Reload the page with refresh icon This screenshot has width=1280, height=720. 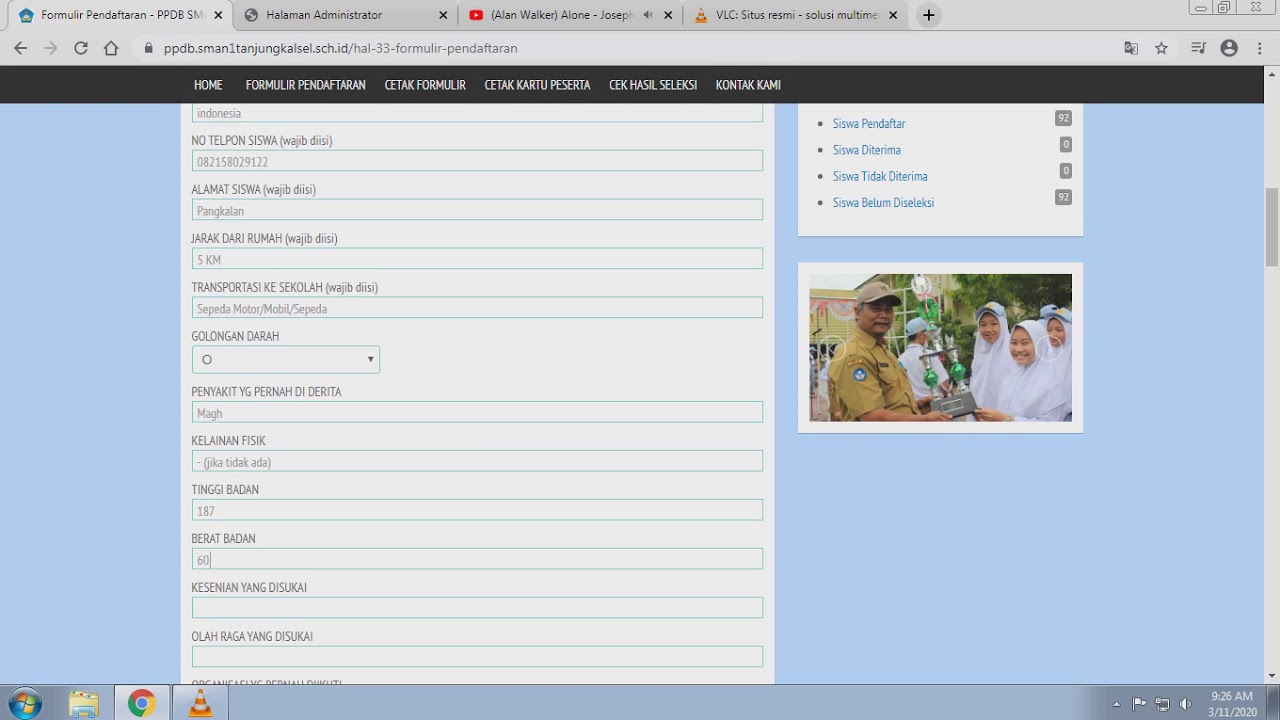coord(81,48)
